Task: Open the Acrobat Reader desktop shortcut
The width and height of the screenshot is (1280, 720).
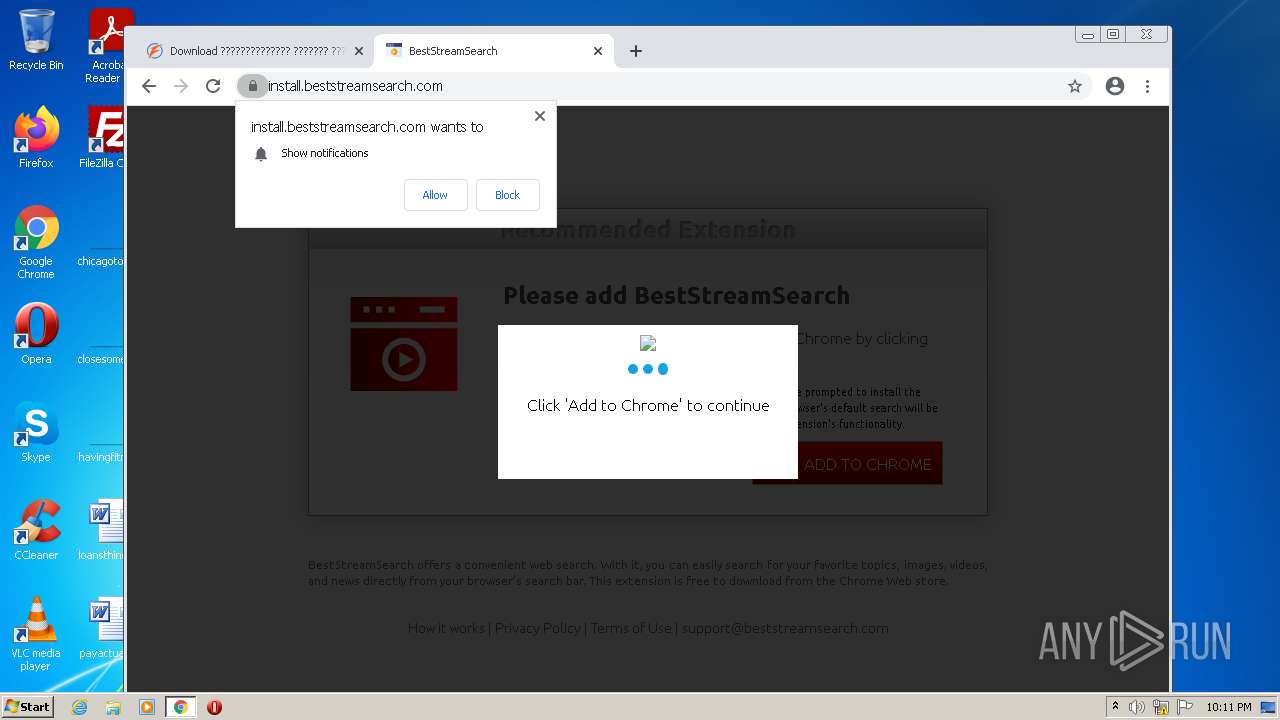Action: (x=106, y=46)
